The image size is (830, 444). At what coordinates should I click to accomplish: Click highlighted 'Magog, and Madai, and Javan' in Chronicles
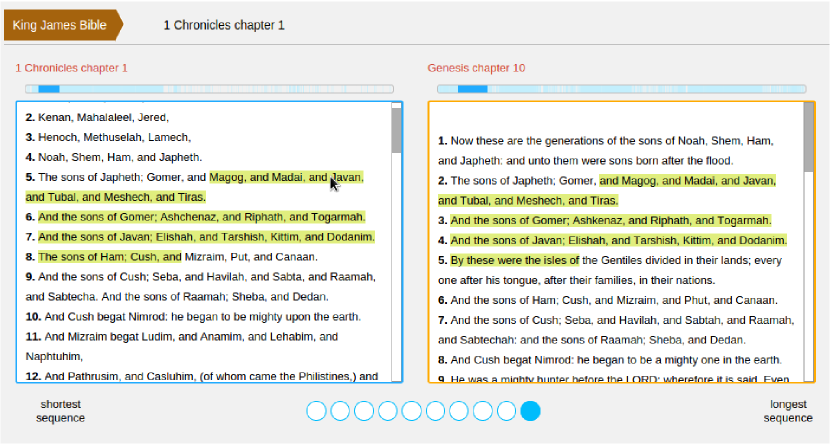click(x=286, y=177)
